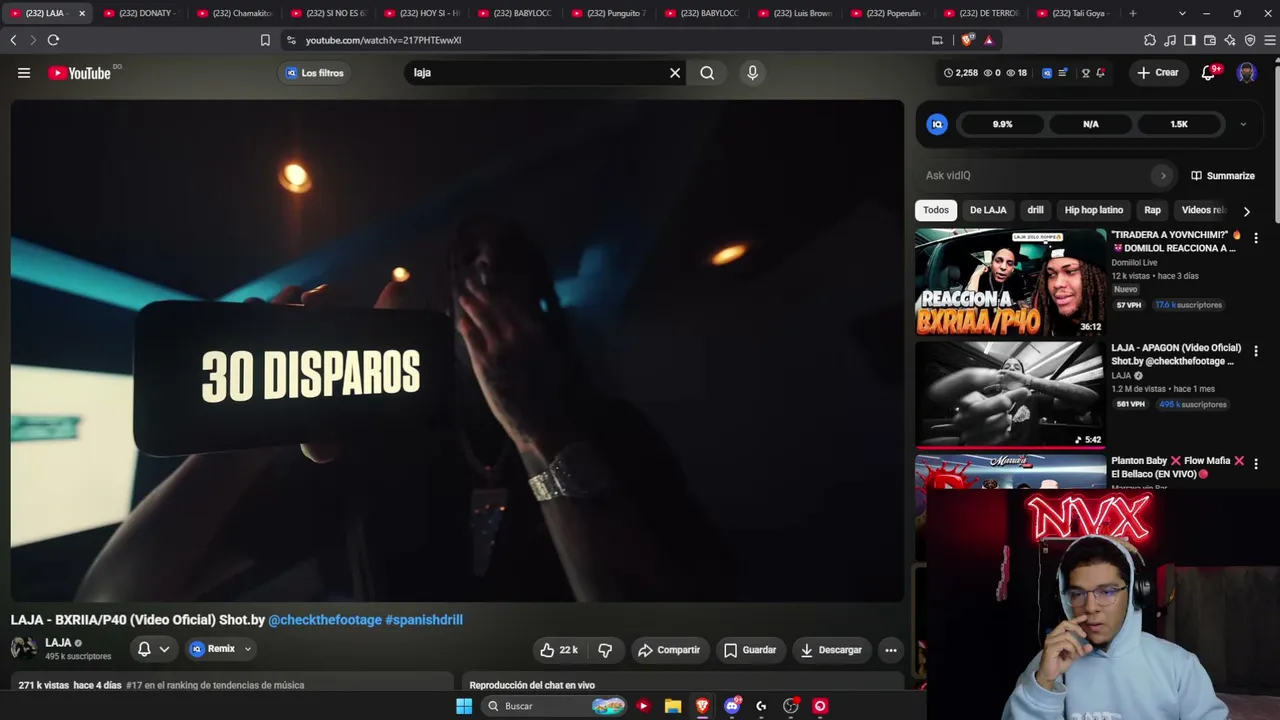The height and width of the screenshot is (720, 1280).
Task: Open the notifications bell with 9+ badge
Action: pos(1209,73)
